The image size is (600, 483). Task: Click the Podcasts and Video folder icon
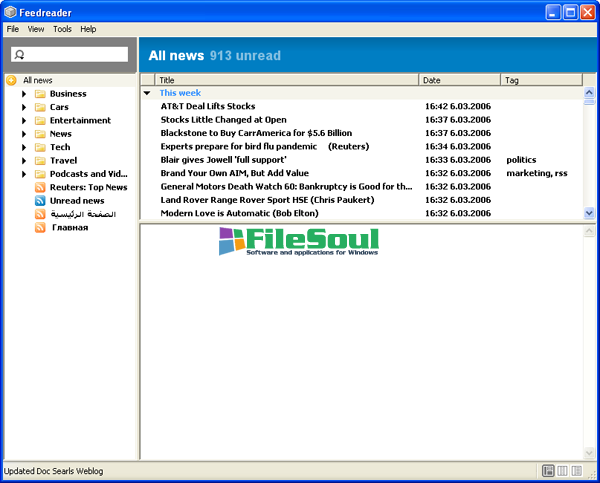[x=40, y=174]
